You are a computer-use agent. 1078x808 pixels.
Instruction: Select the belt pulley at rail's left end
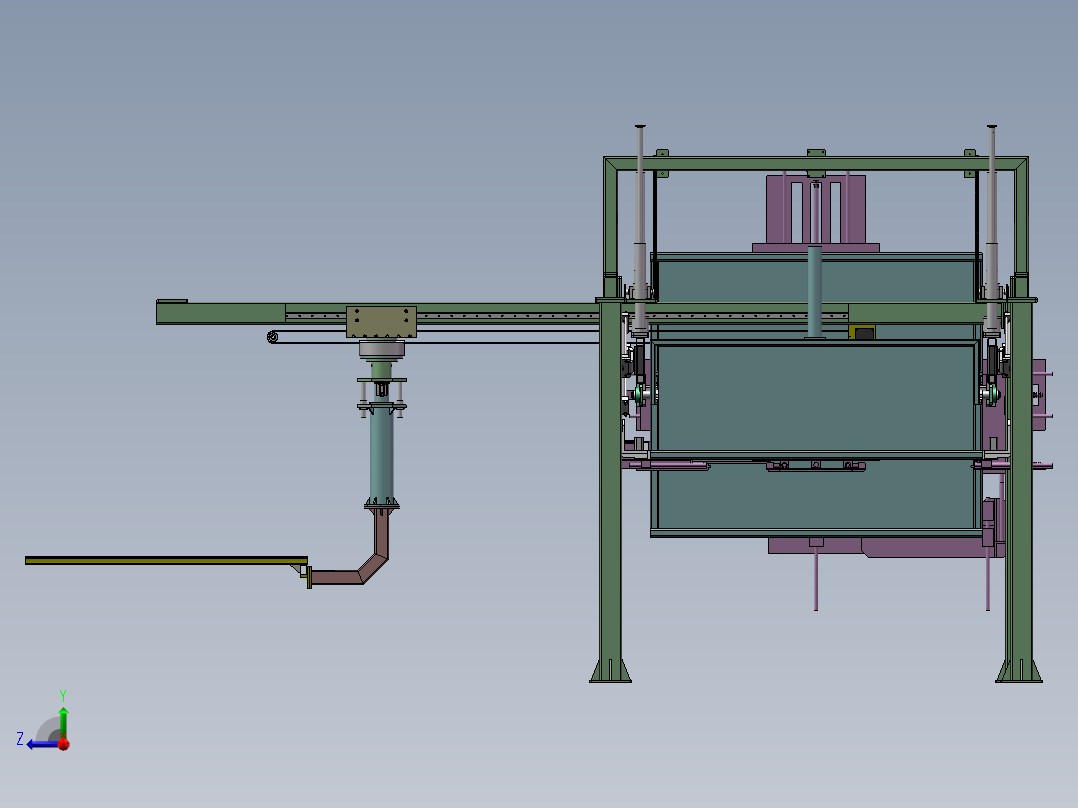[272, 337]
